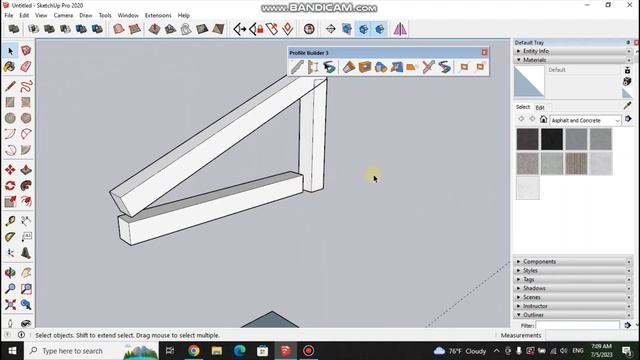Select the Freehand squiggle tool
The height and width of the screenshot is (360, 640).
tap(26, 86)
